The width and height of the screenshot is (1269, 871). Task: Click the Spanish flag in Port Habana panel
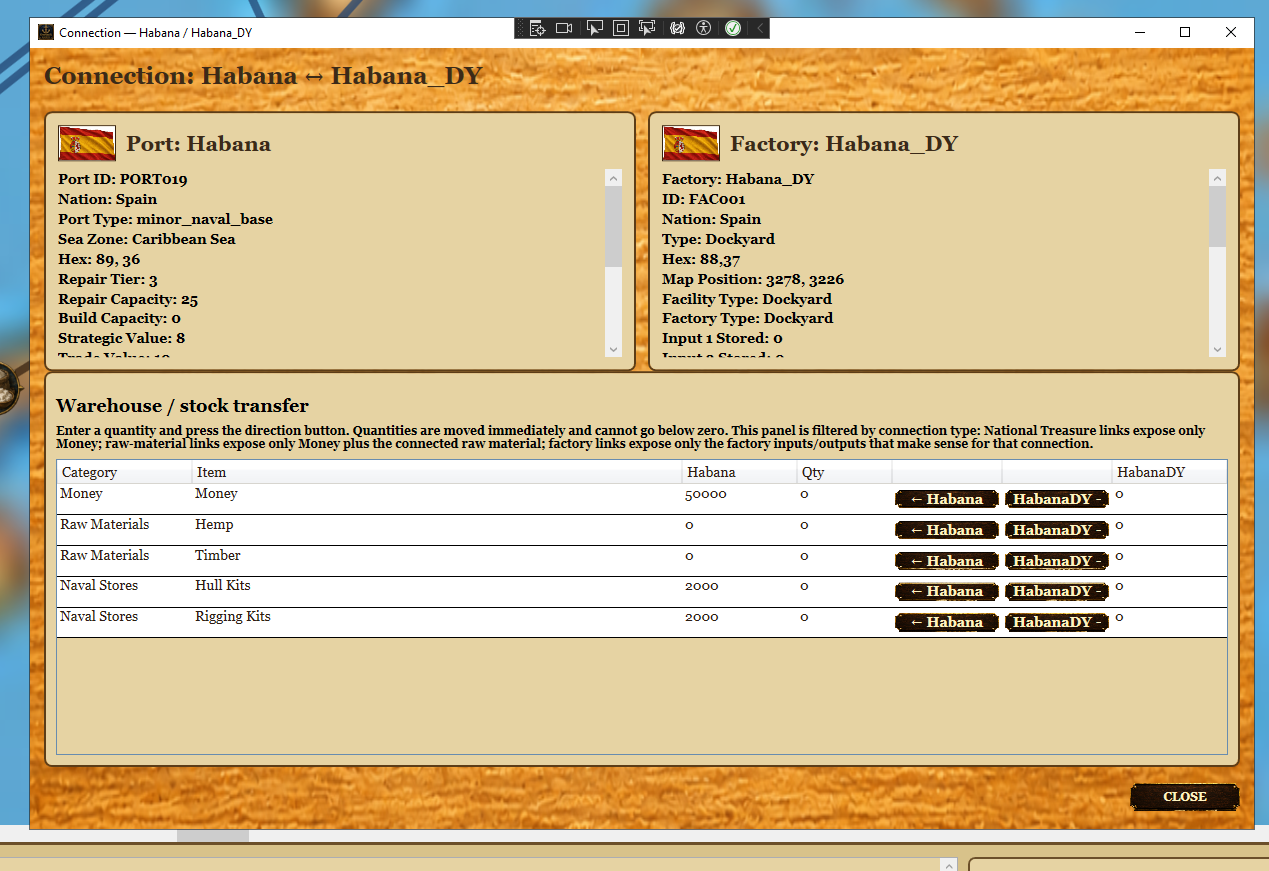[87, 143]
